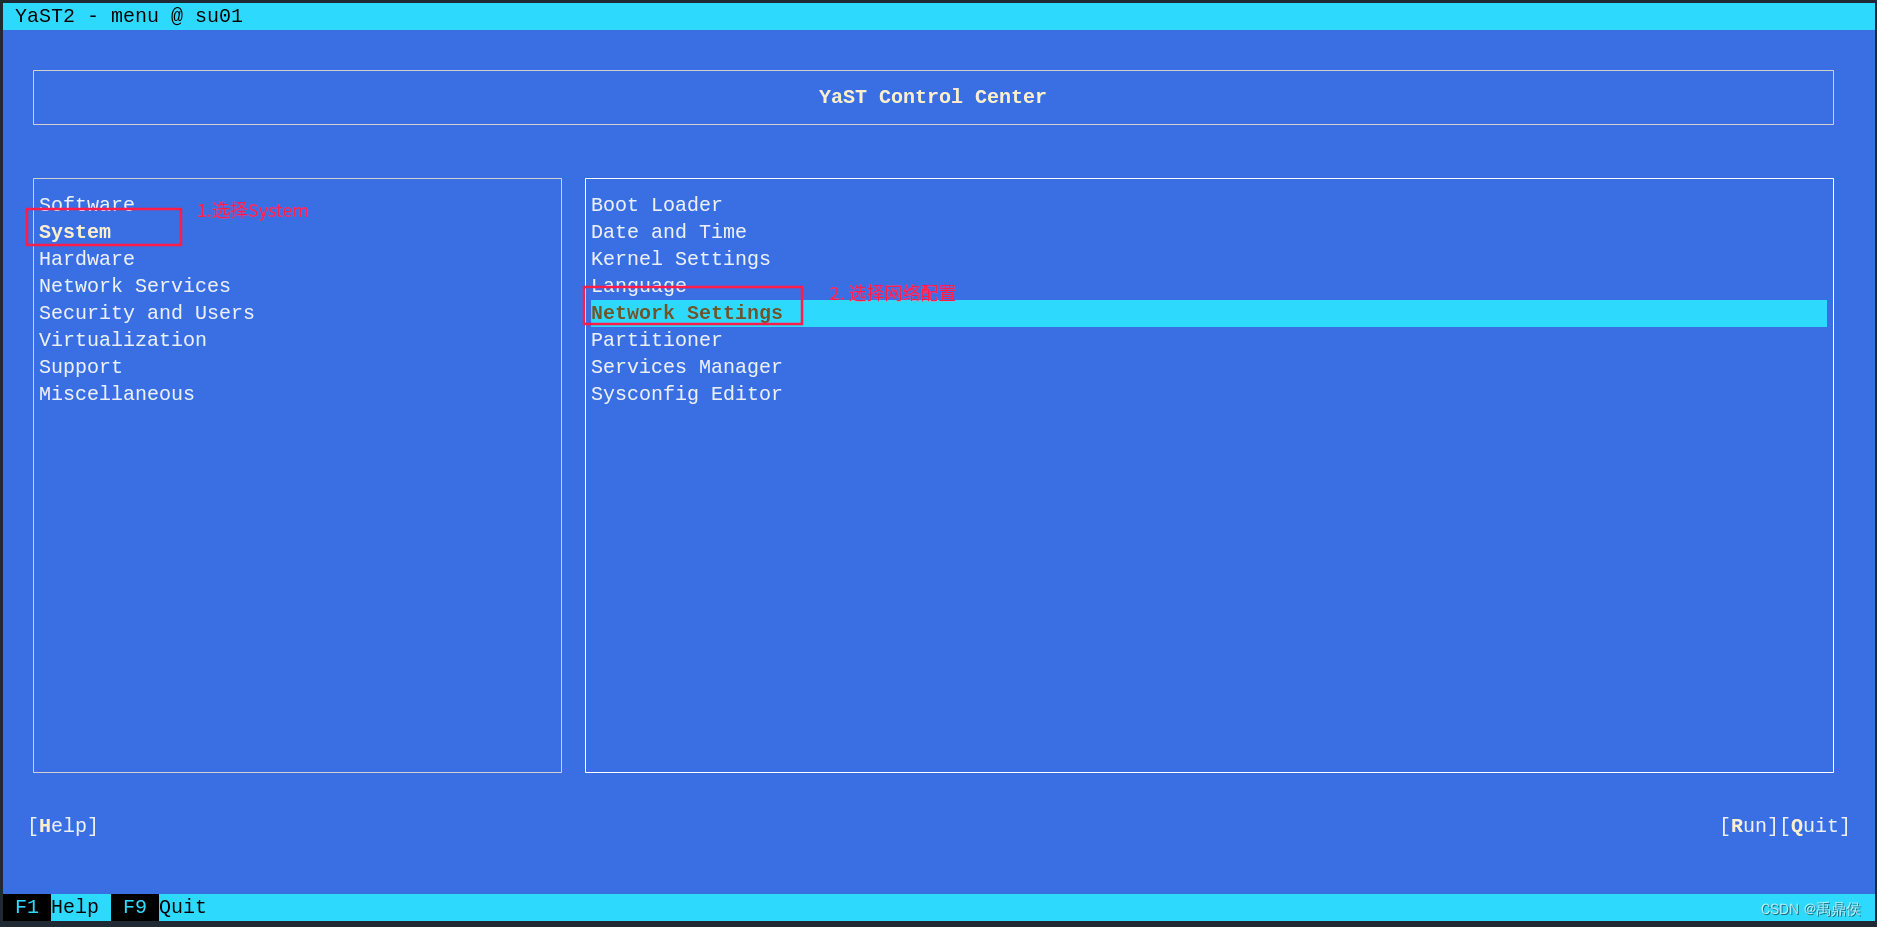
Task: Select Security and Users category
Action: [x=147, y=313]
